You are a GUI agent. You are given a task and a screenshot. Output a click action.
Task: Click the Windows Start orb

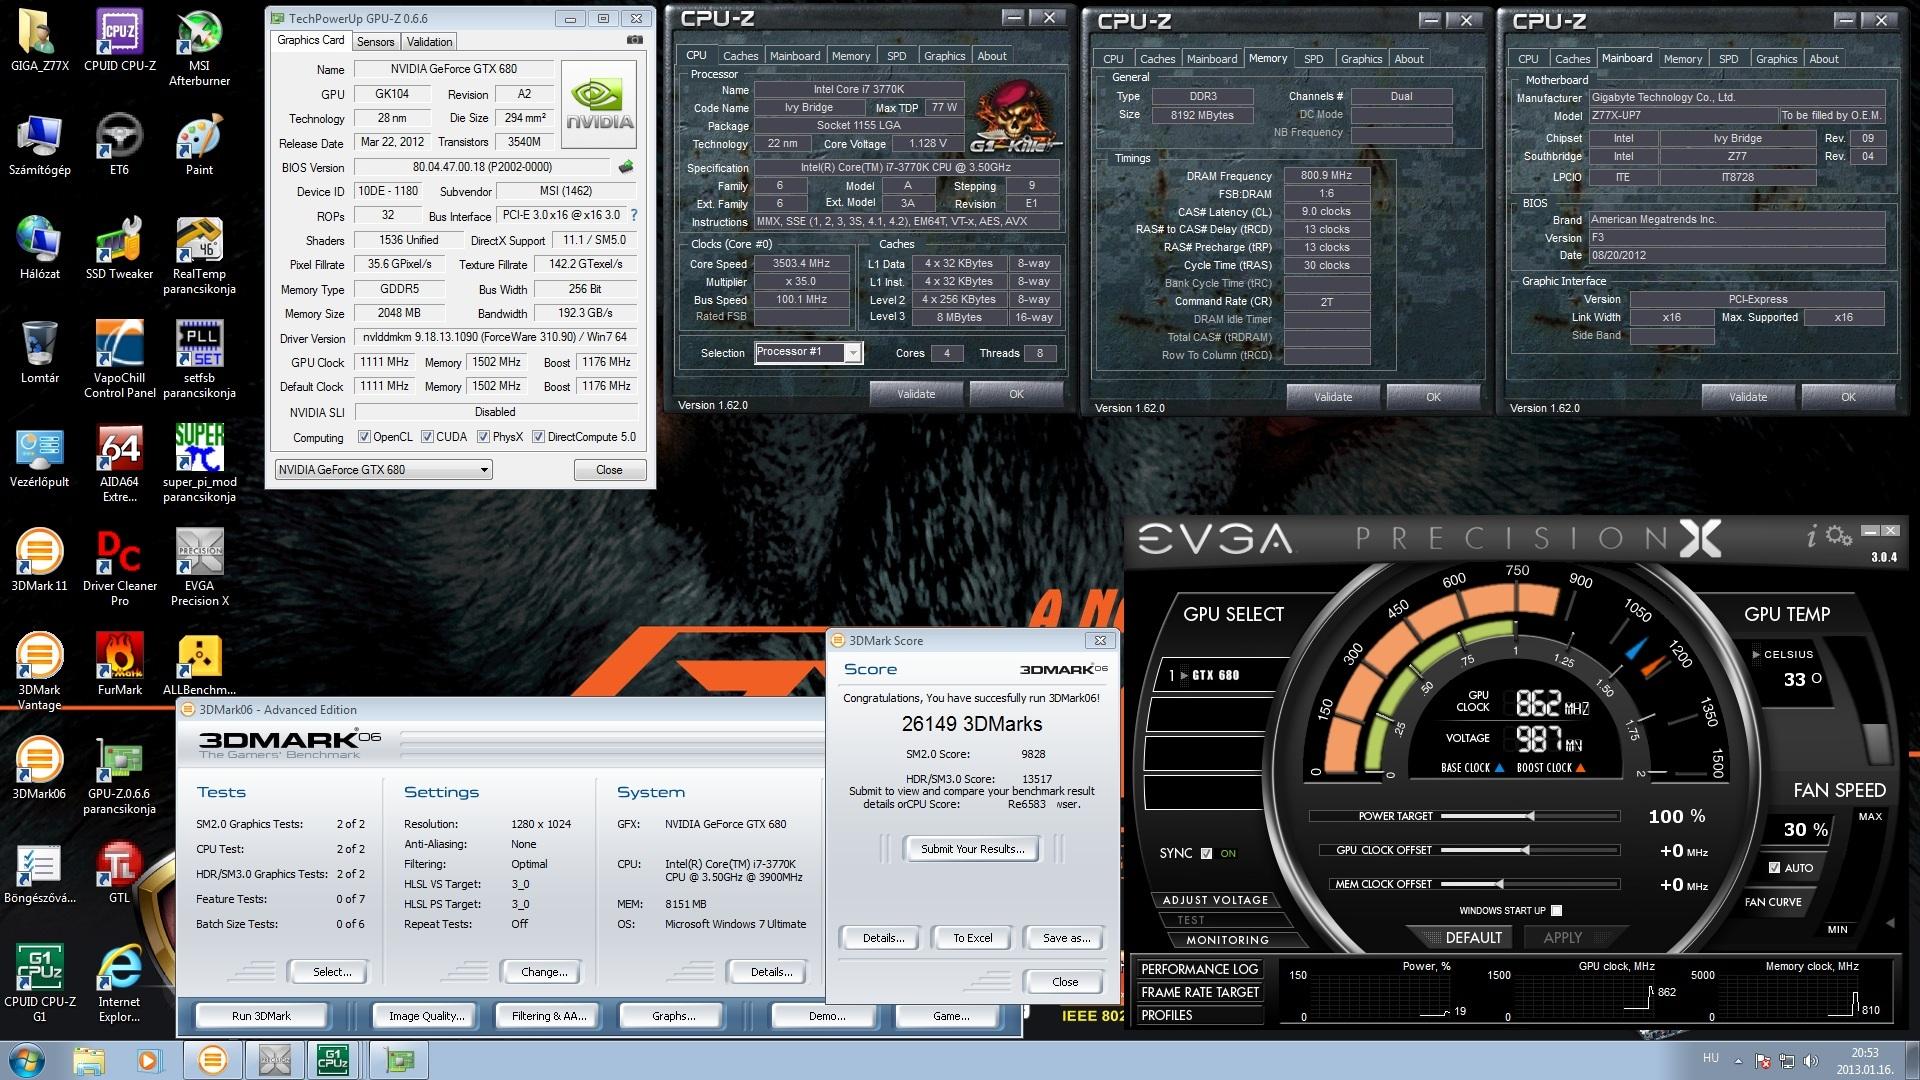click(26, 1059)
